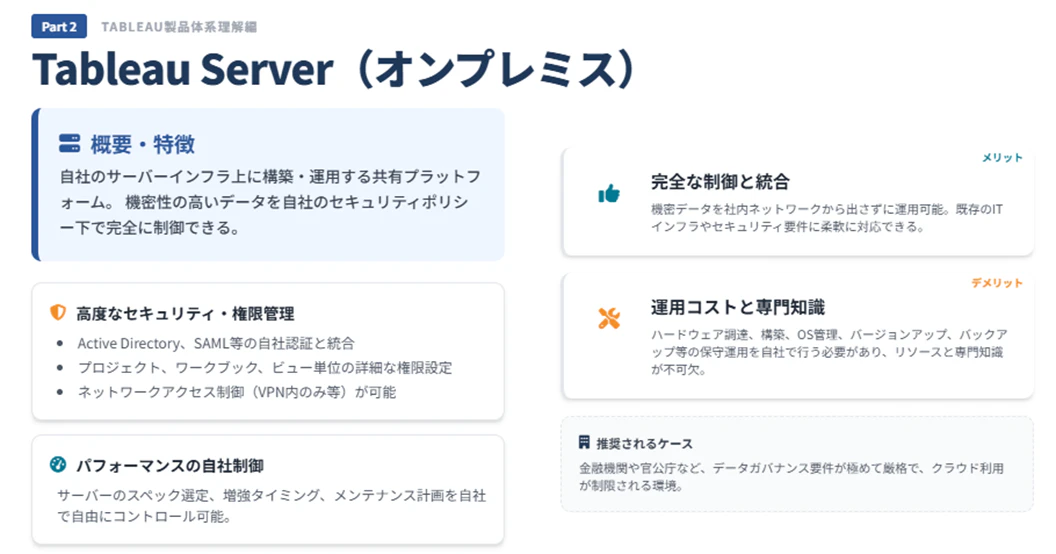1056x554 pixels.
Task: Click the gauge icon beside パフォーマンスの自社制御
Action: click(x=58, y=464)
